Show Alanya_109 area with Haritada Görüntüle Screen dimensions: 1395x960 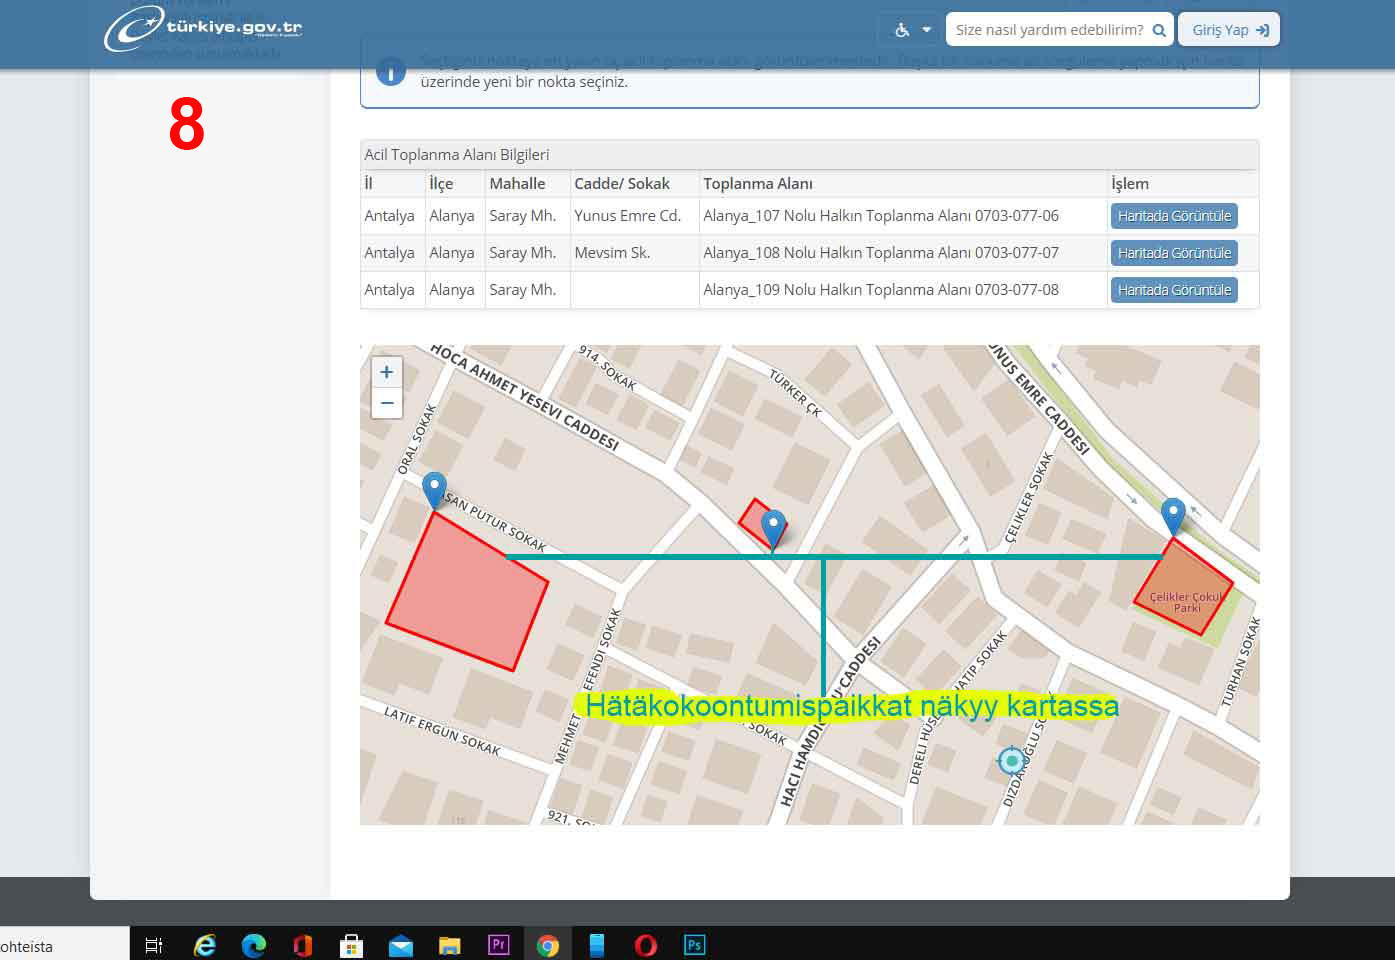tap(1174, 290)
